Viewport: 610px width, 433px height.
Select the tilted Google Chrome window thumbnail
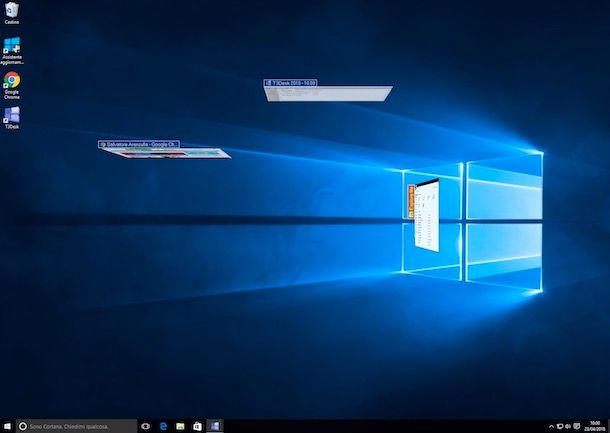[x=165, y=153]
